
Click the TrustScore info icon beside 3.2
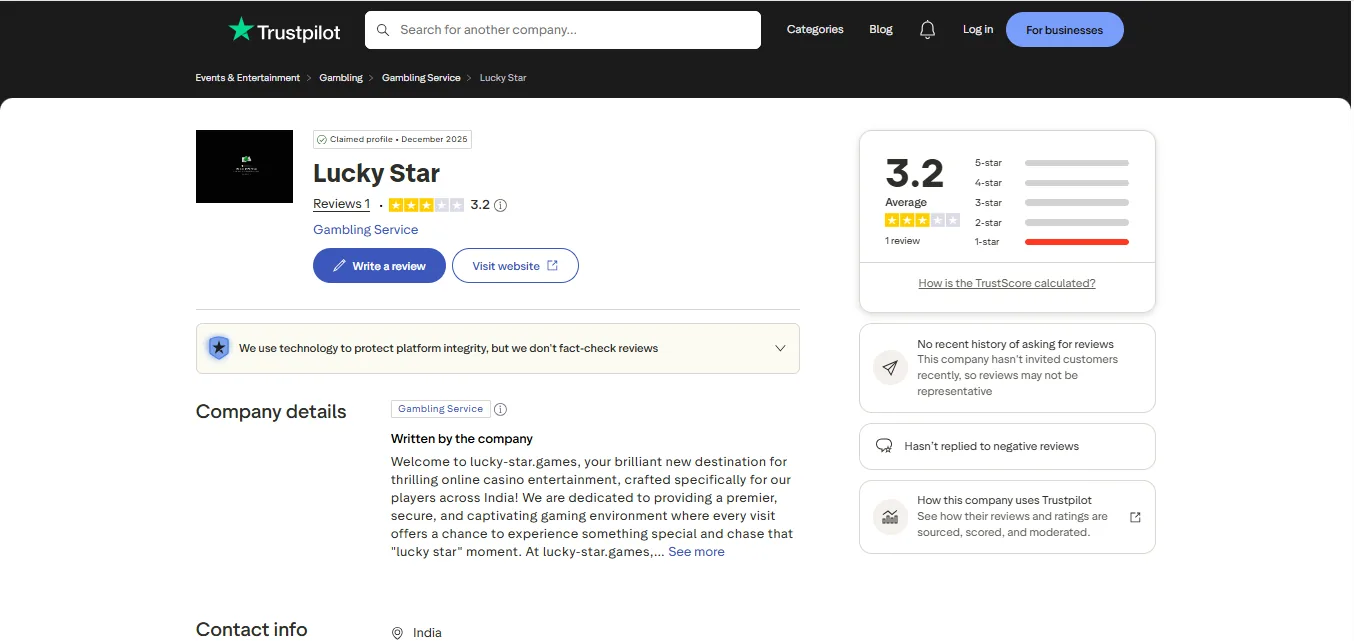pyautogui.click(x=501, y=205)
